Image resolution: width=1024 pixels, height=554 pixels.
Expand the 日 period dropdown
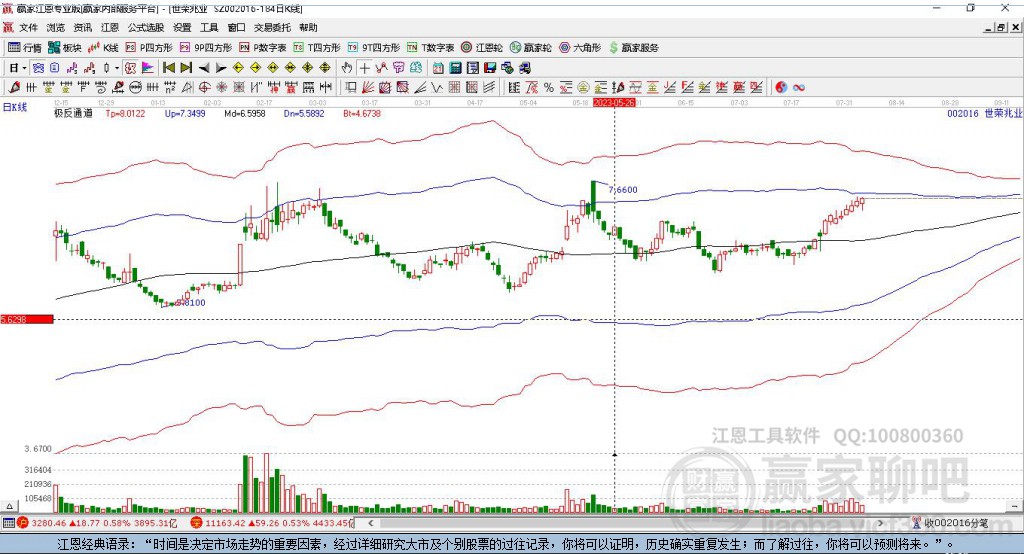pos(24,68)
